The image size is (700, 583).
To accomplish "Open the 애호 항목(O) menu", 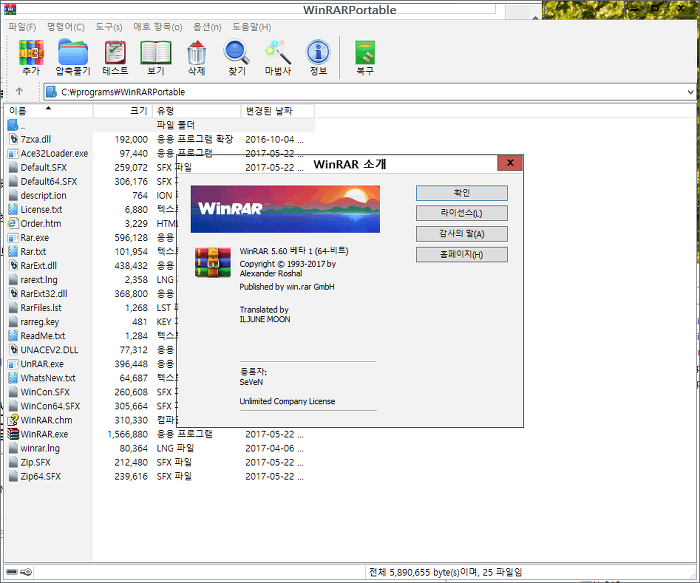I will tap(158, 27).
